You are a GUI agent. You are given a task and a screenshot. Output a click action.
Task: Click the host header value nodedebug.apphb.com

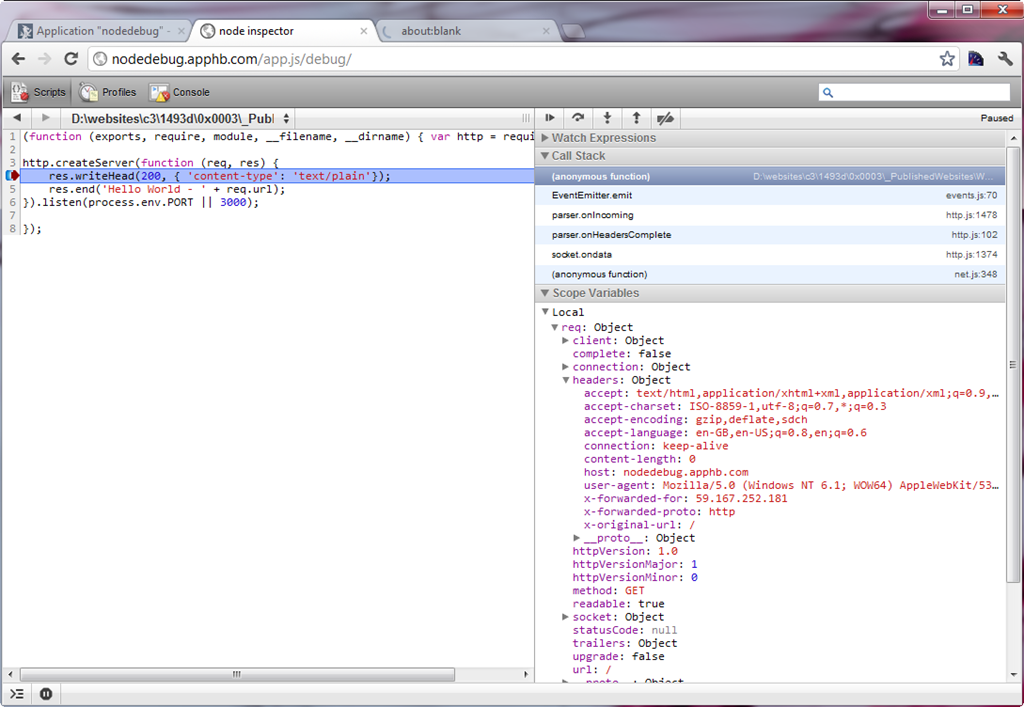point(686,472)
